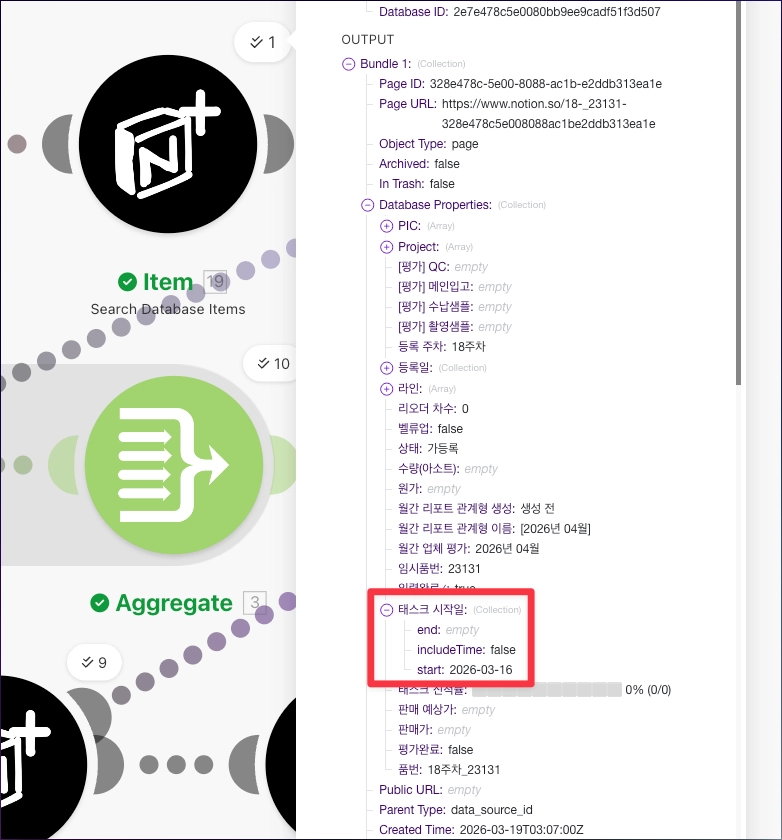
Task: Click the OUTPUT section heading
Action: [367, 40]
